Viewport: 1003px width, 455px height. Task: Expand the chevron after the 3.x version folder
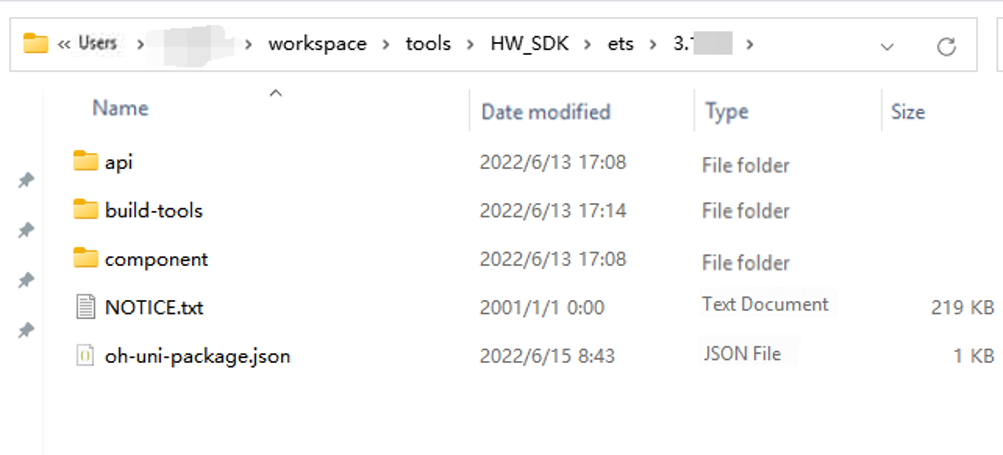point(750,44)
